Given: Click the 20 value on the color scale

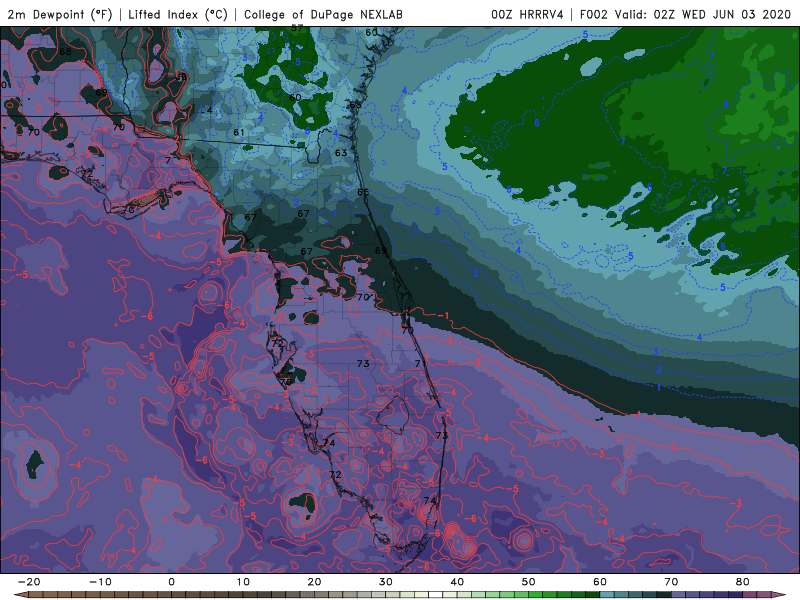Looking at the screenshot, I should click(314, 582).
